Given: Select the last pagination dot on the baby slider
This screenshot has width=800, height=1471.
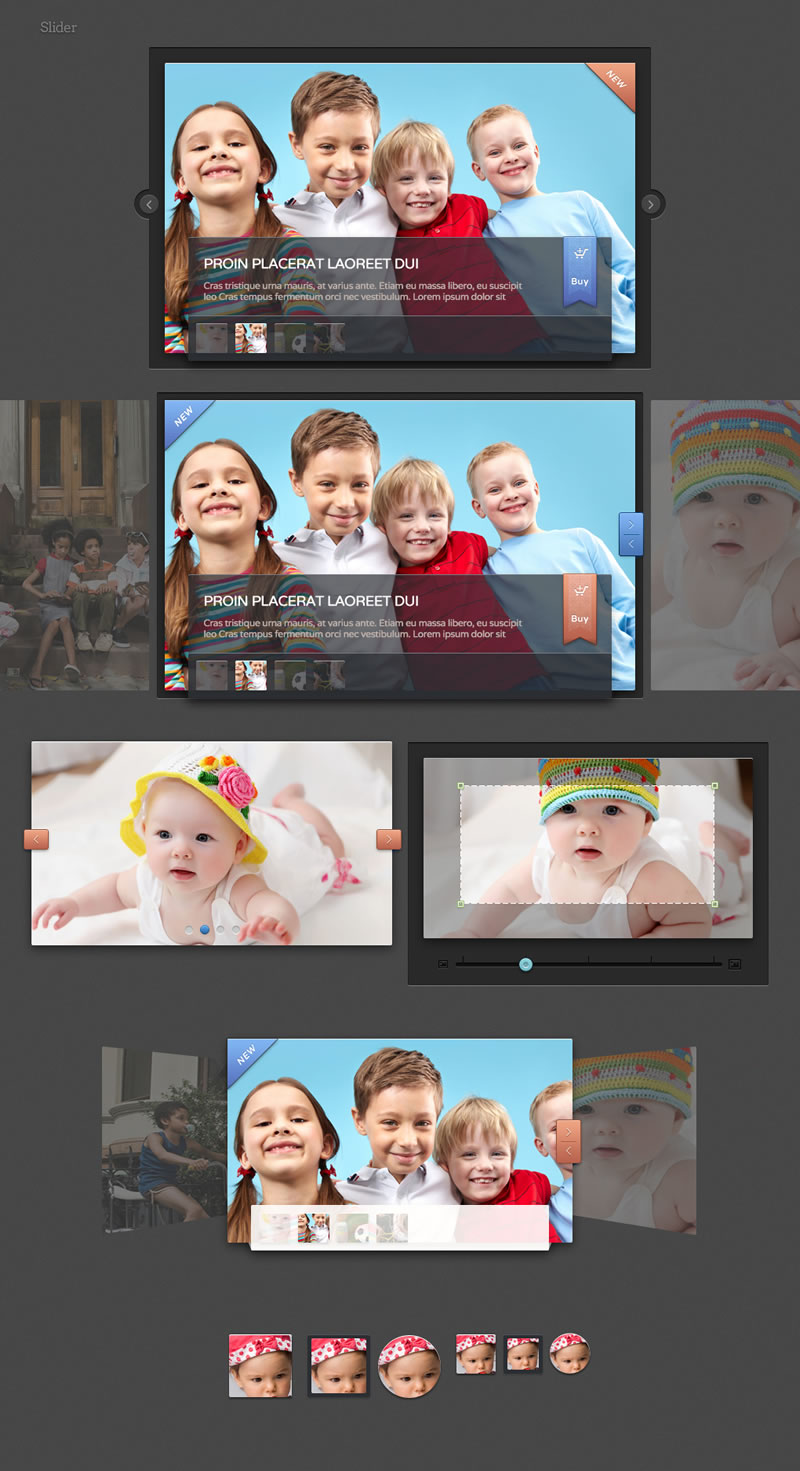Looking at the screenshot, I should 236,929.
